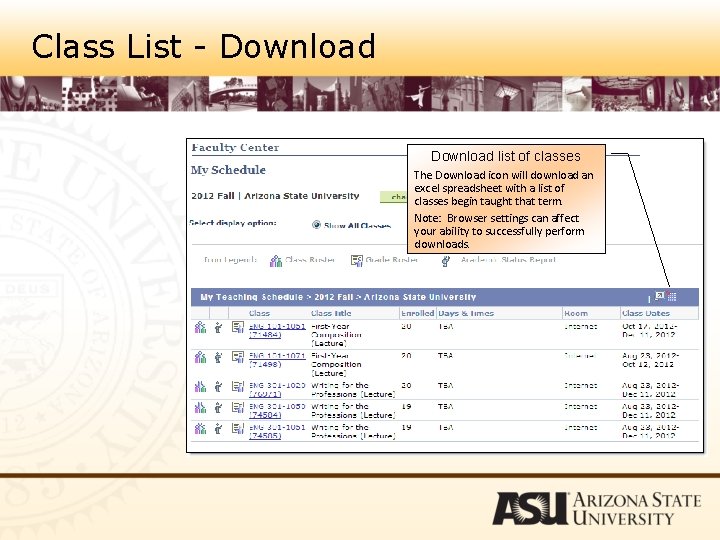This screenshot has width=720, height=540.
Task: Open Class Roster for ENG 301-1020
Action: 200,387
